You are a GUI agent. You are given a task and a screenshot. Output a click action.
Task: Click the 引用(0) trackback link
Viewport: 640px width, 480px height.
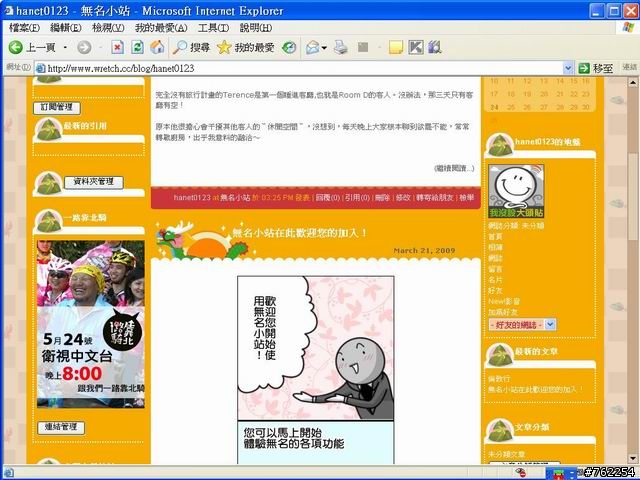pos(357,198)
